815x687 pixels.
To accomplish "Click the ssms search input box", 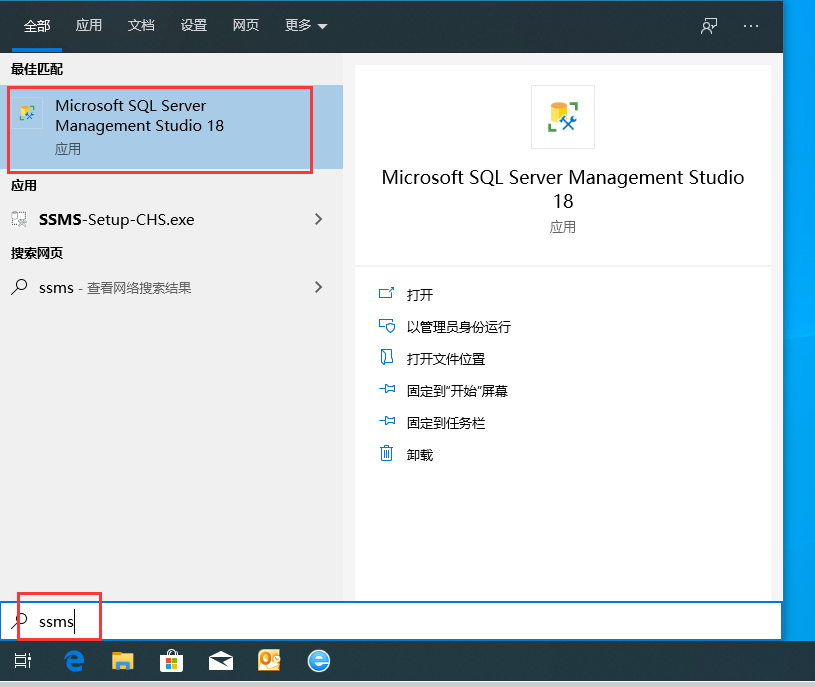I will coord(400,621).
